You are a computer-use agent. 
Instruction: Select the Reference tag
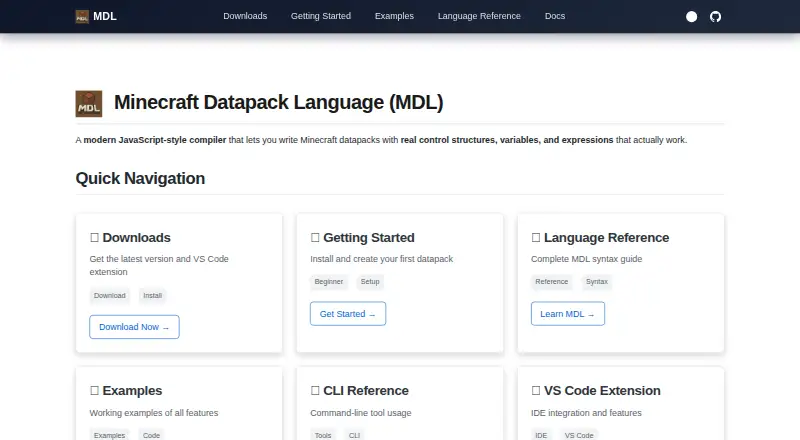552,282
